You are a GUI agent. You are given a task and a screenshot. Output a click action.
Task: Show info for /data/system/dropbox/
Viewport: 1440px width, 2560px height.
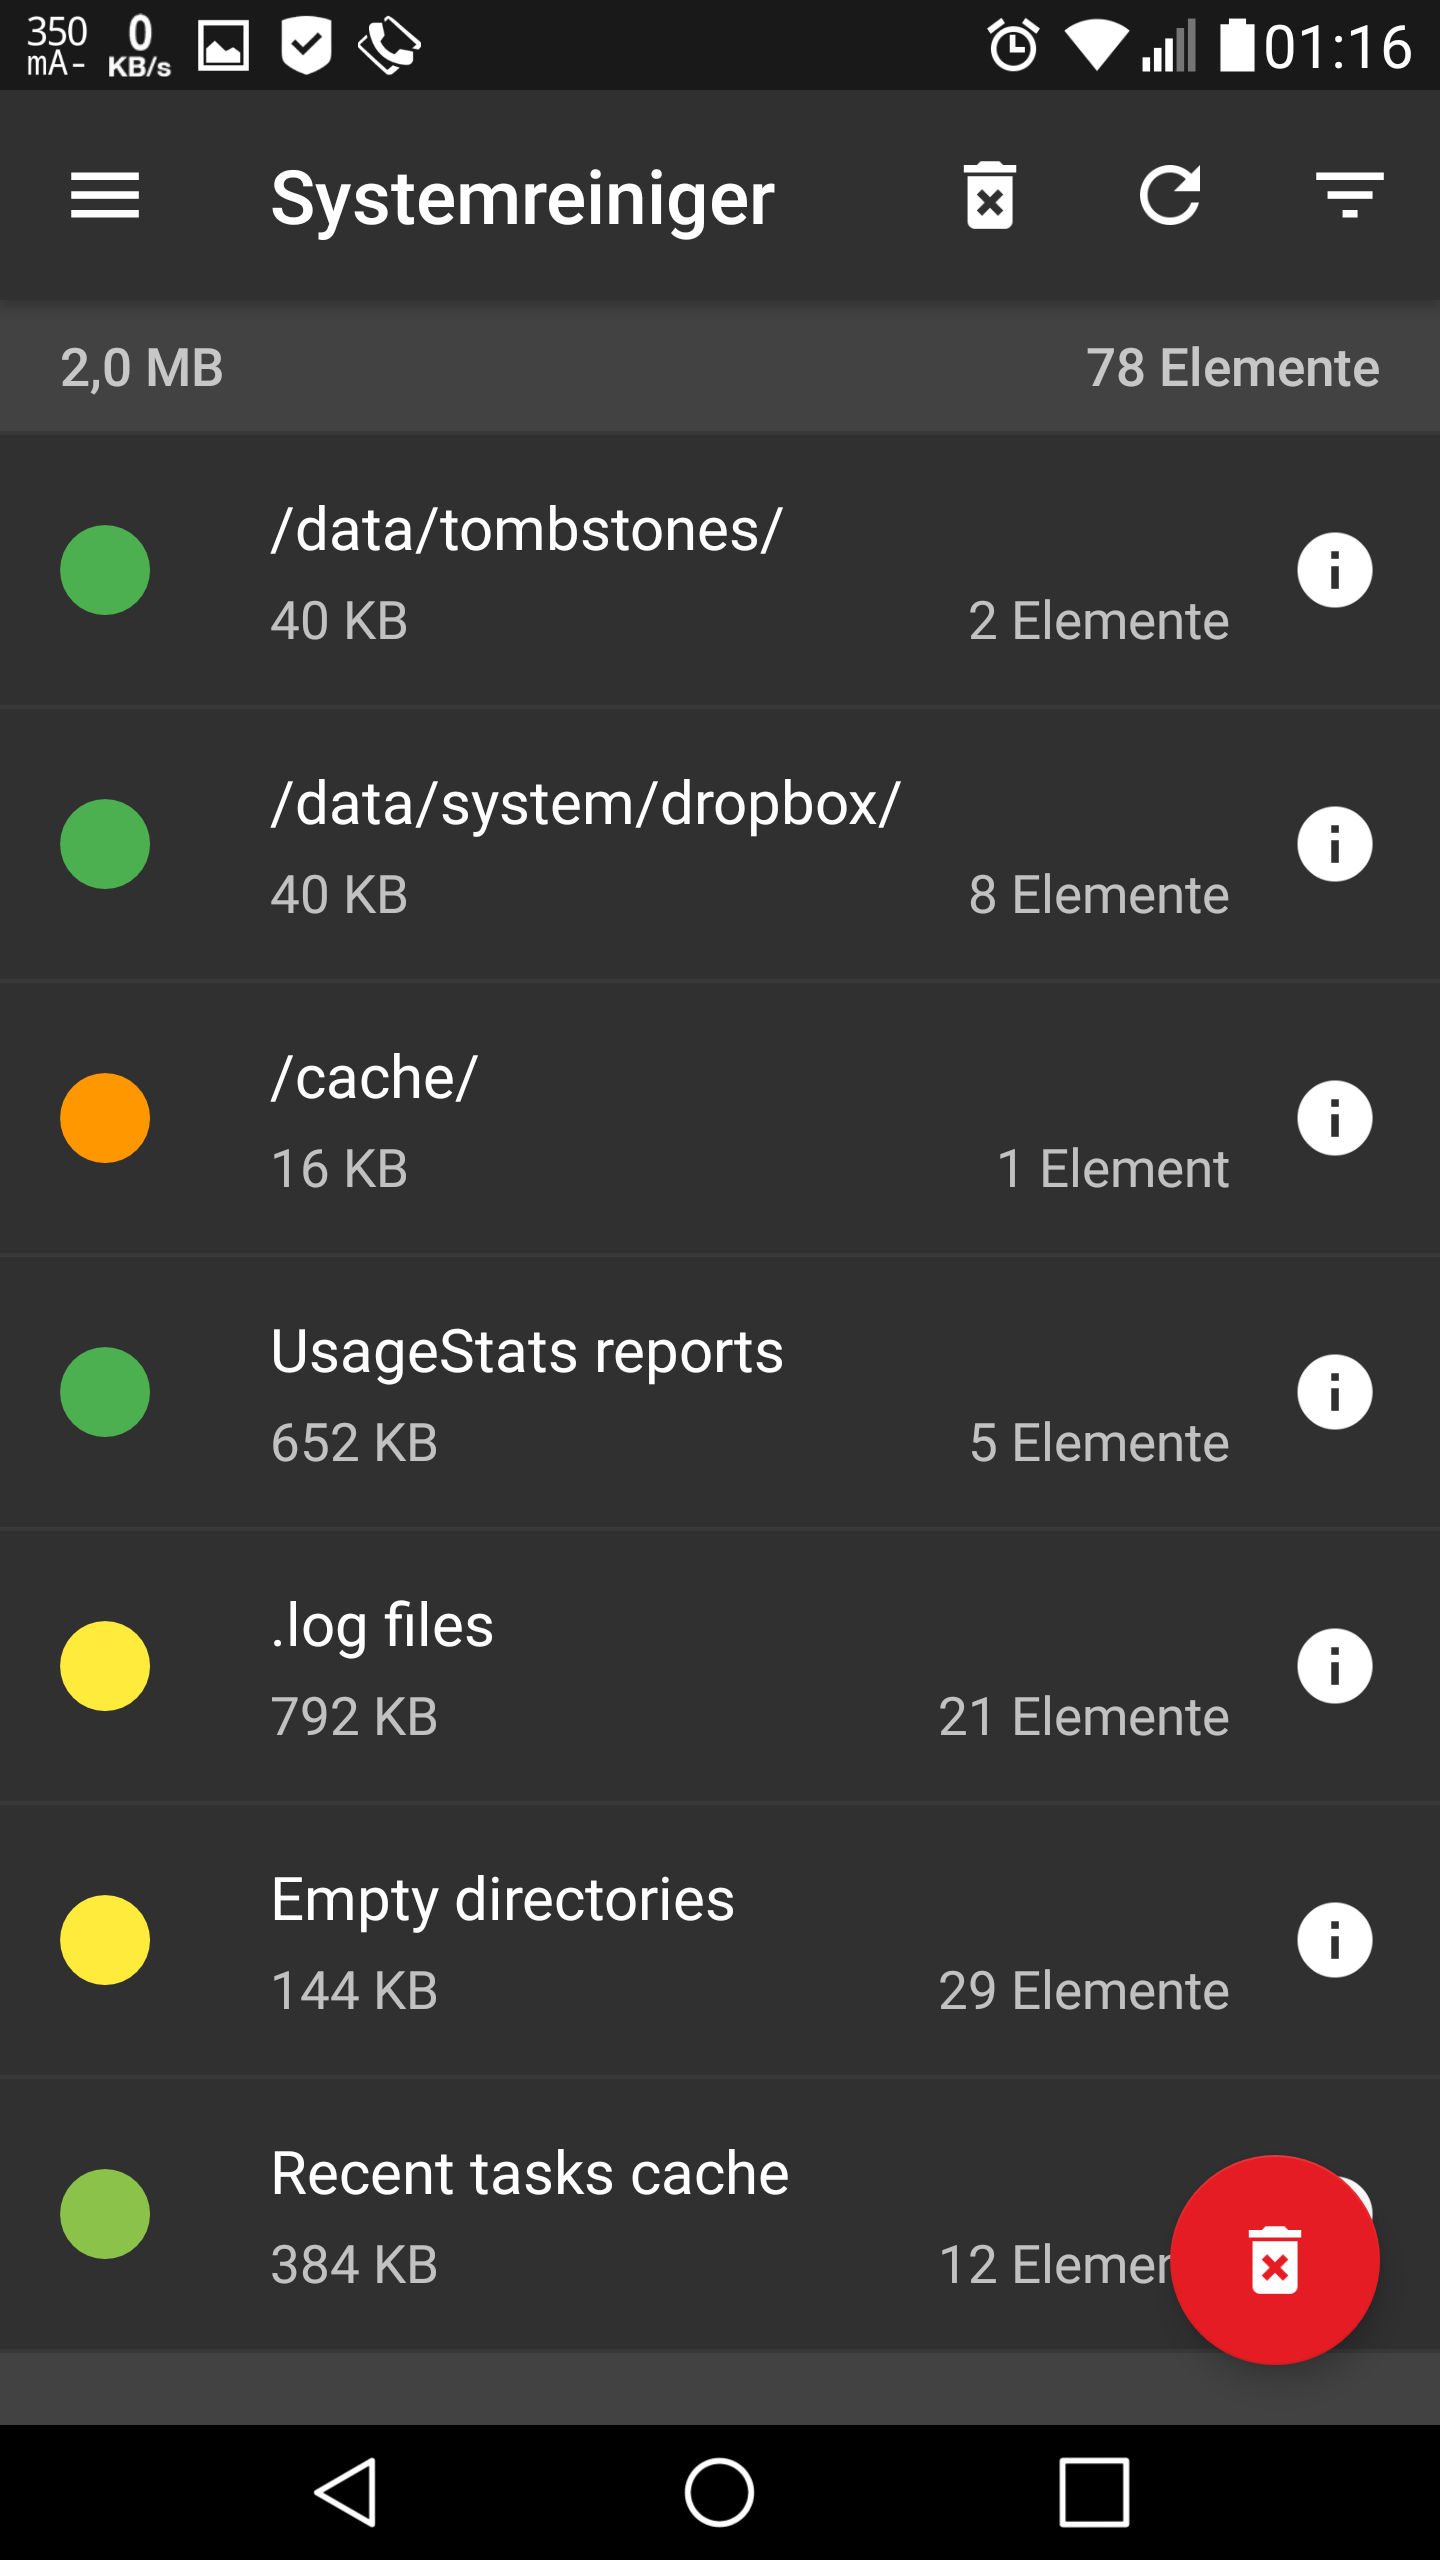click(x=1334, y=844)
